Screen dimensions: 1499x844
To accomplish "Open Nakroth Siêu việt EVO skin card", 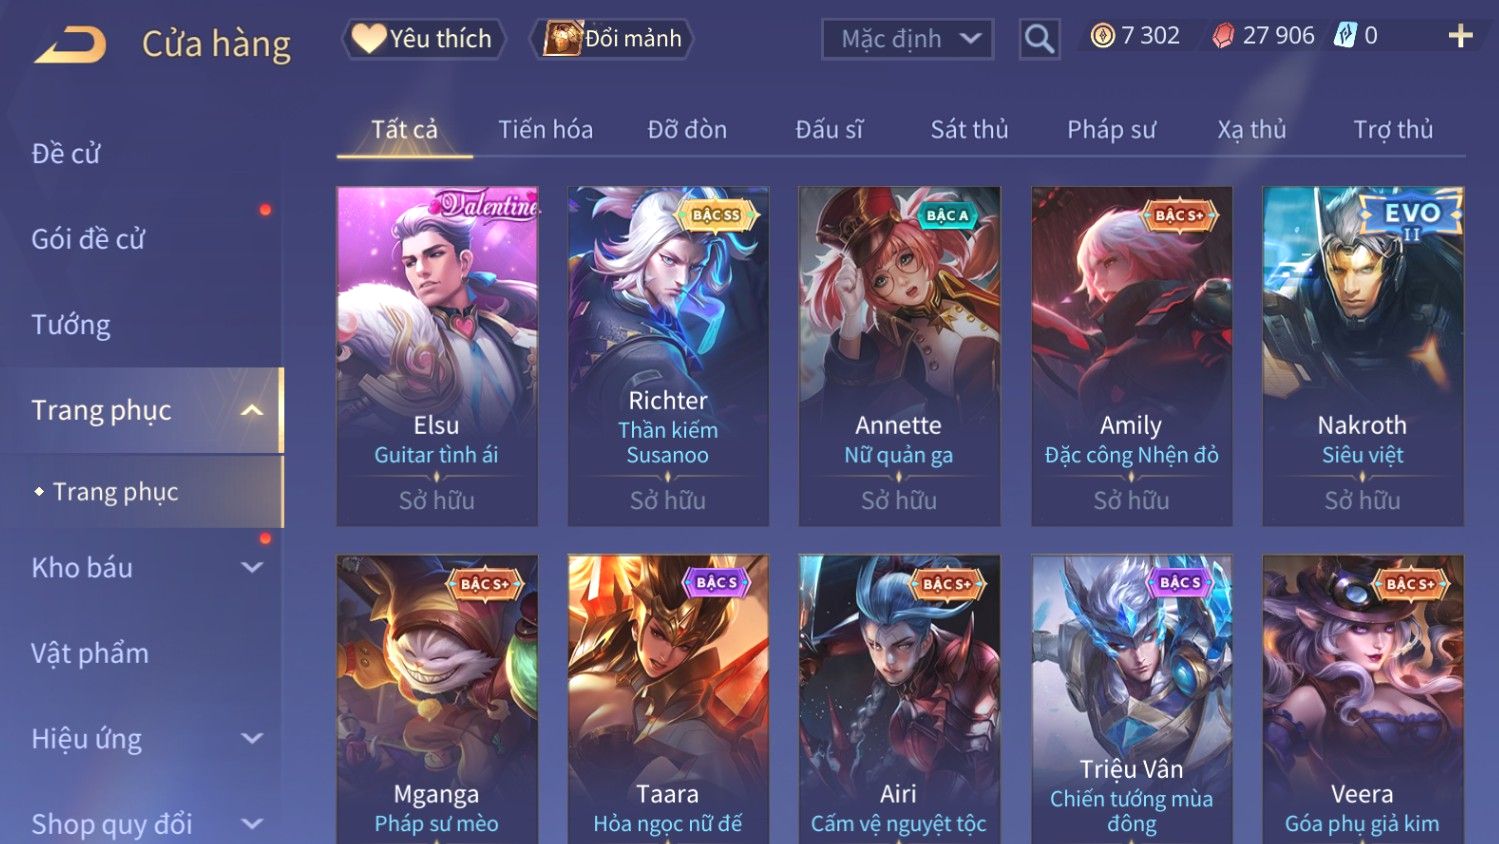I will click(x=1363, y=356).
